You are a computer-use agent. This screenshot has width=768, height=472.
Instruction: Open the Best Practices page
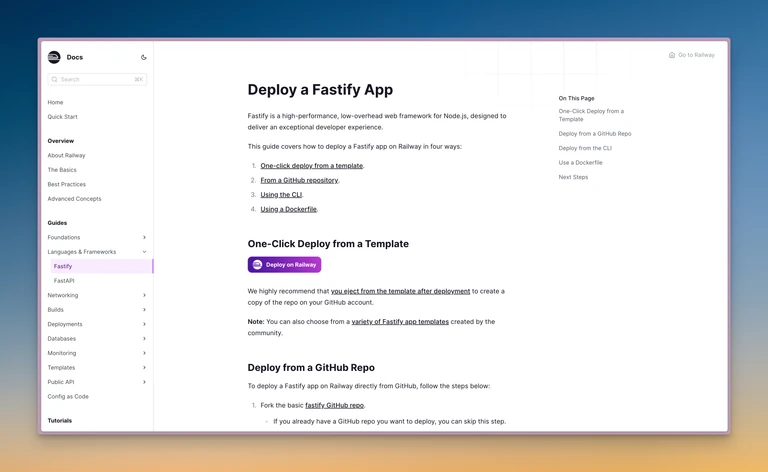[67, 184]
